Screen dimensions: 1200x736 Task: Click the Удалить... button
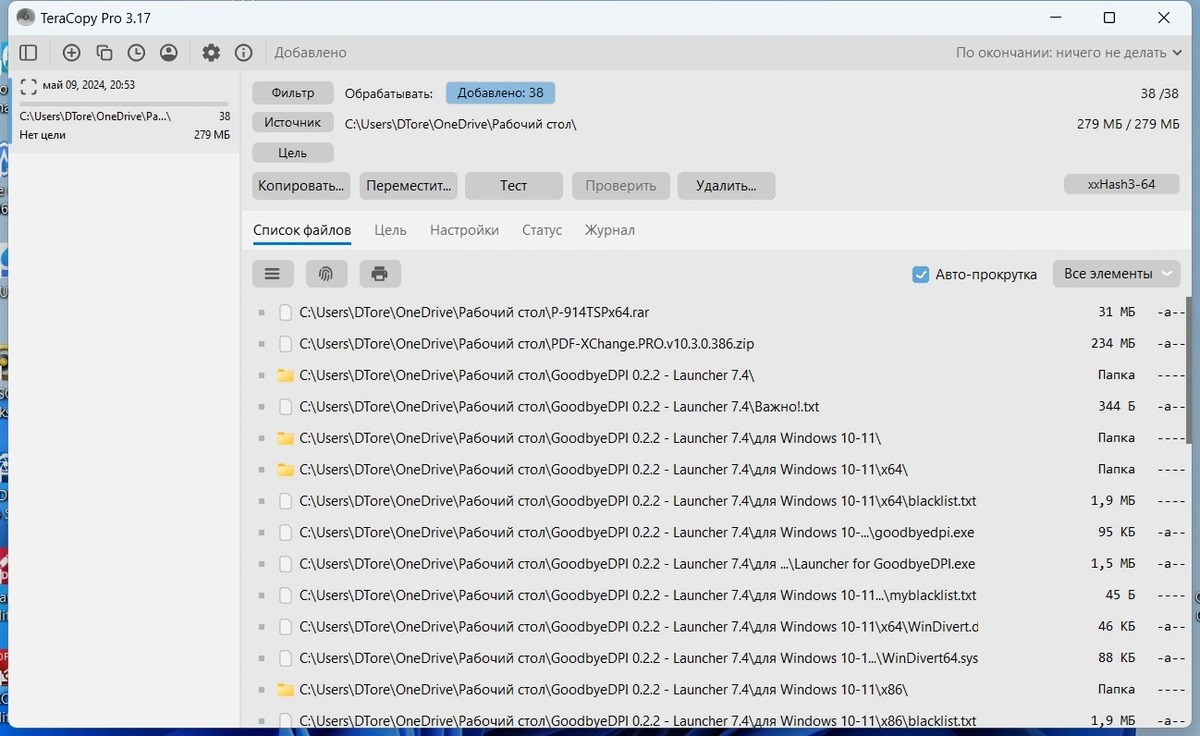coord(726,186)
